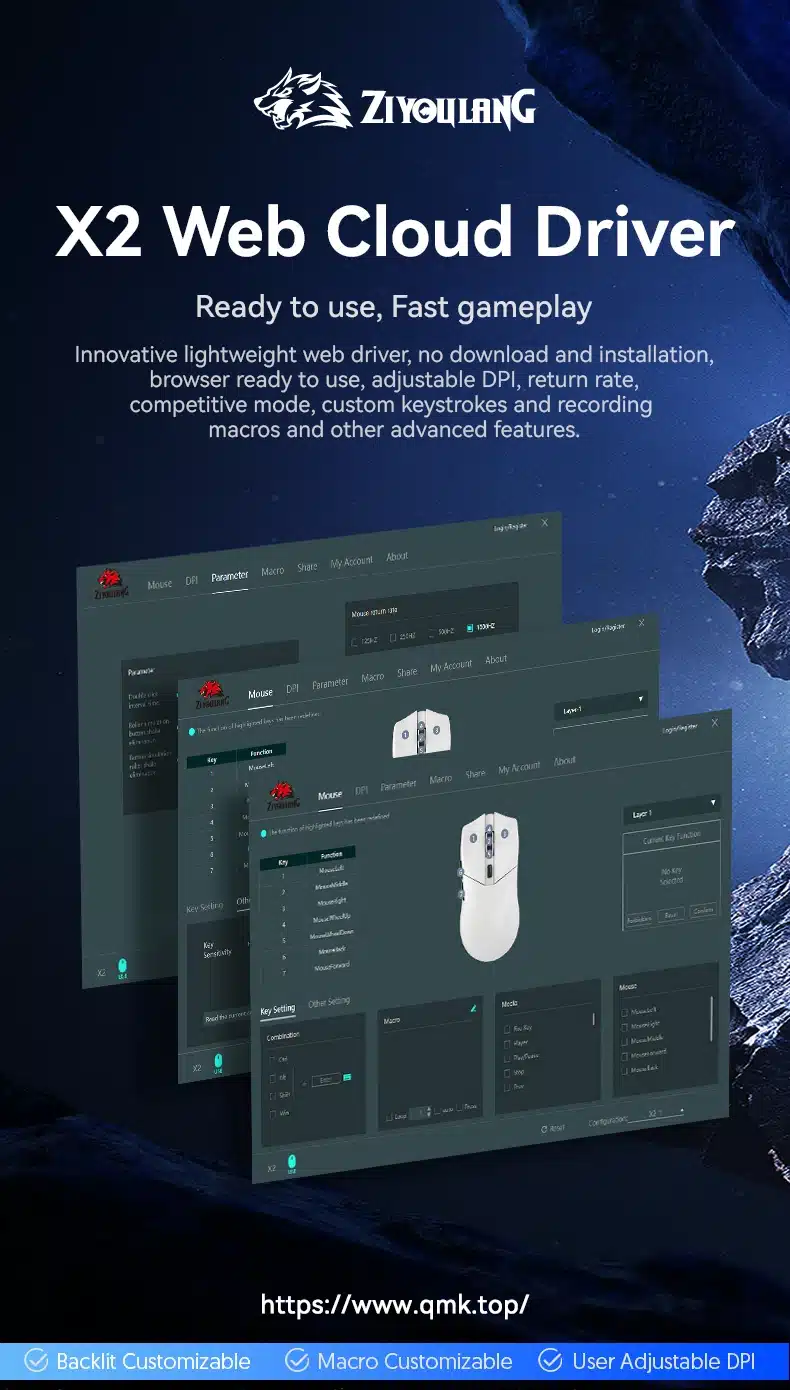
Task: Click the checkmark icon beside Backlit Customizable
Action: coord(36,1361)
